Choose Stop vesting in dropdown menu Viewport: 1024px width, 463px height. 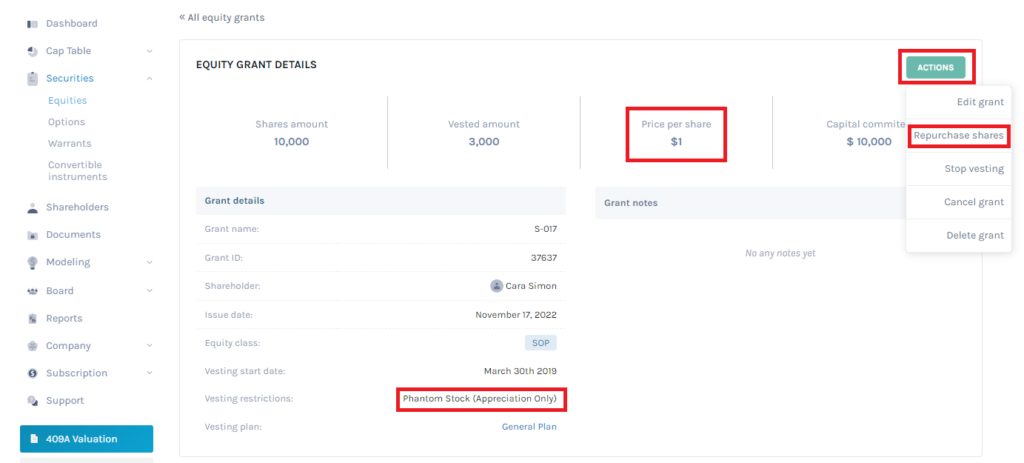point(958,169)
